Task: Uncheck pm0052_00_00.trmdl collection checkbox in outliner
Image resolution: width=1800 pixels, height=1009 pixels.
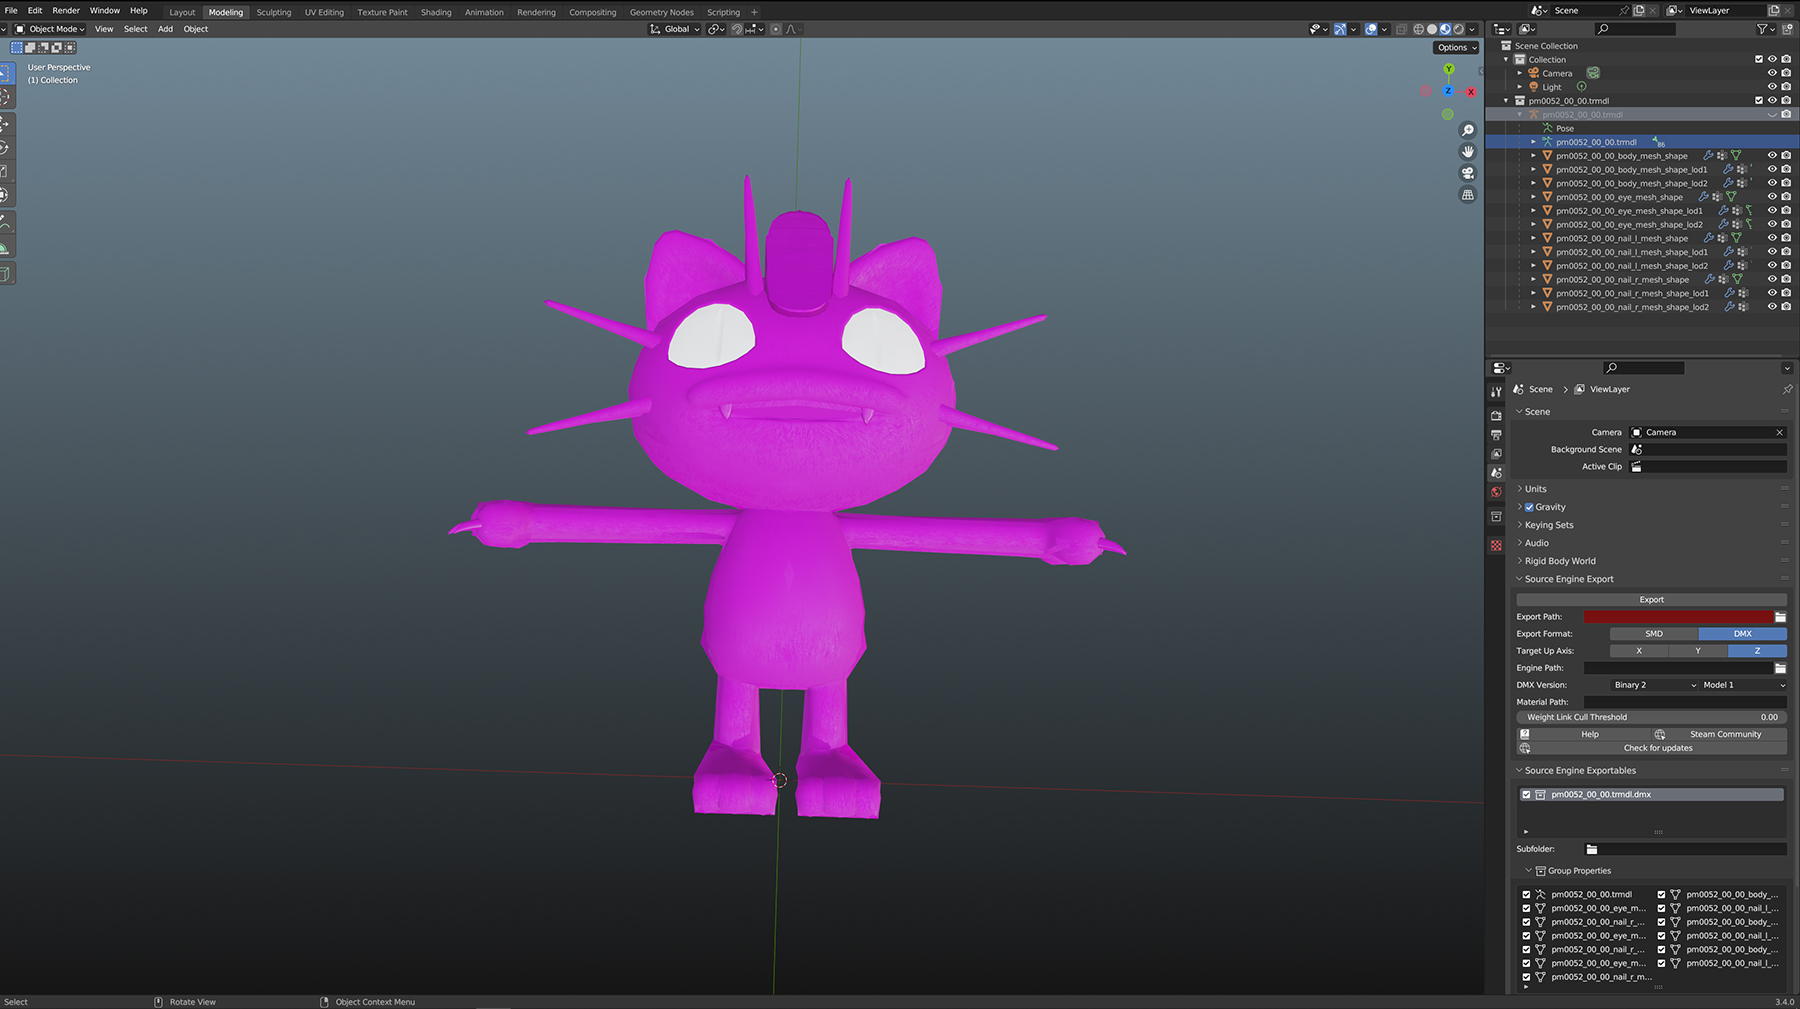Action: [x=1759, y=100]
